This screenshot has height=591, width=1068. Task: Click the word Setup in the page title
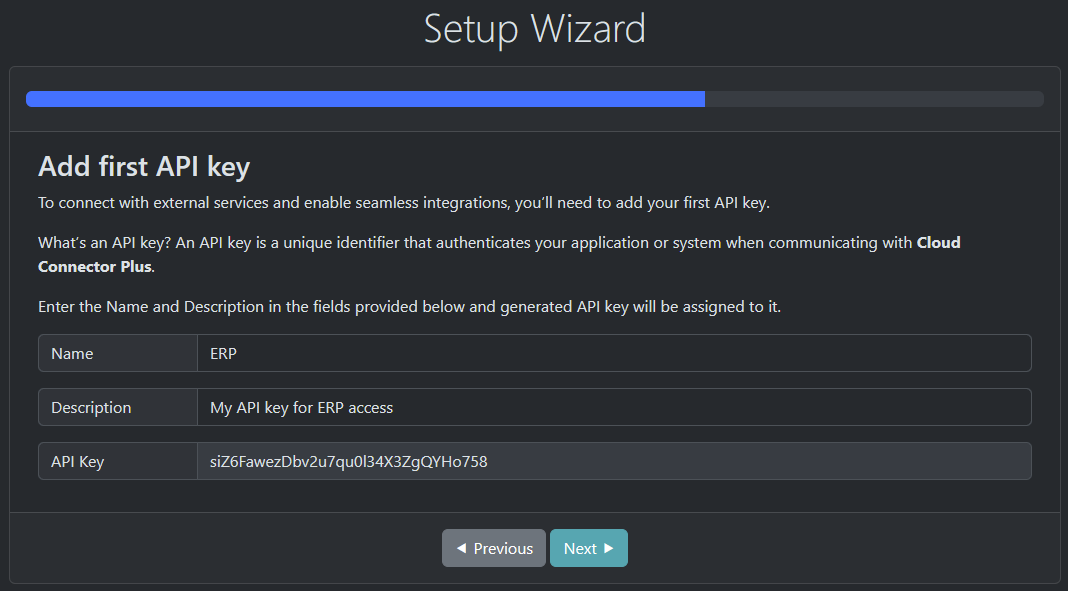472,28
